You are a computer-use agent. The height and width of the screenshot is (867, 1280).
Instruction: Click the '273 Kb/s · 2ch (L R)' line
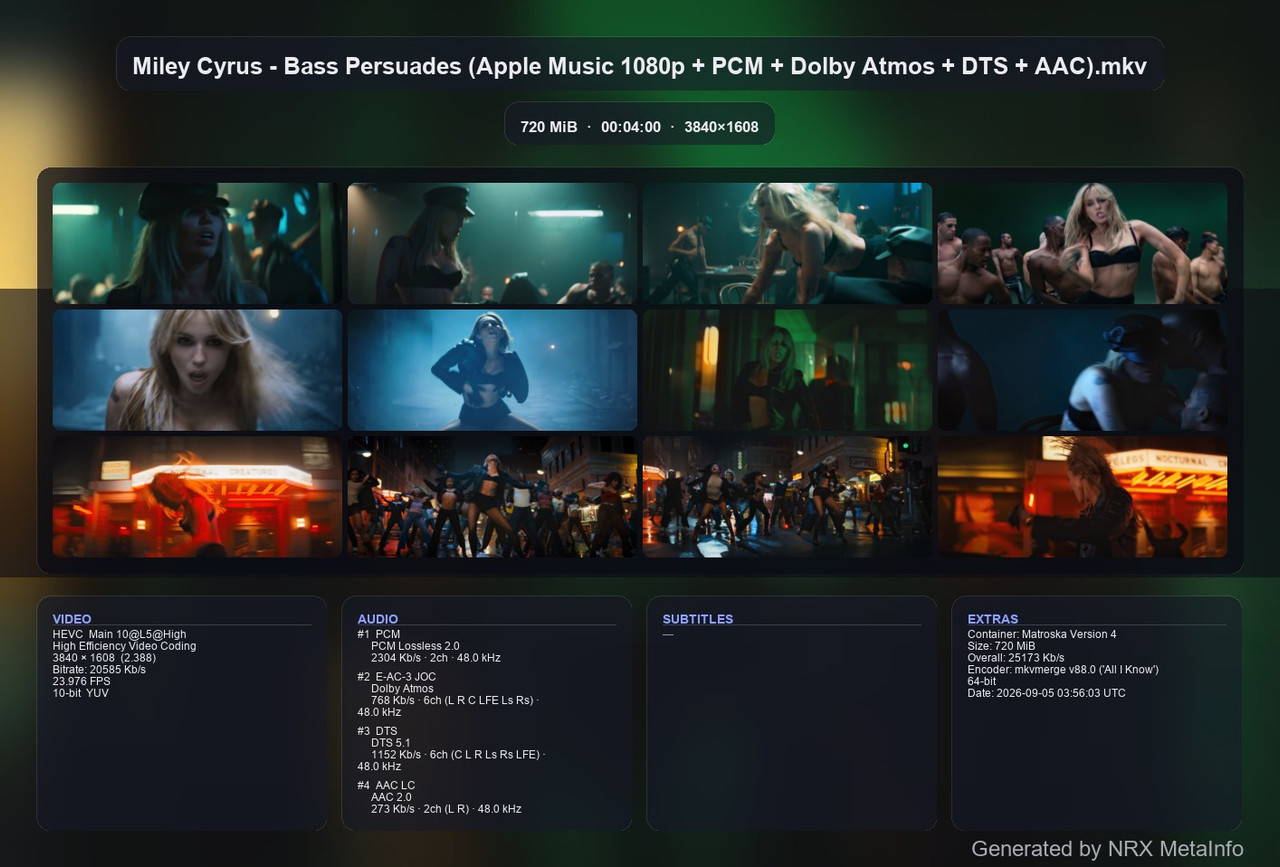click(x=446, y=809)
